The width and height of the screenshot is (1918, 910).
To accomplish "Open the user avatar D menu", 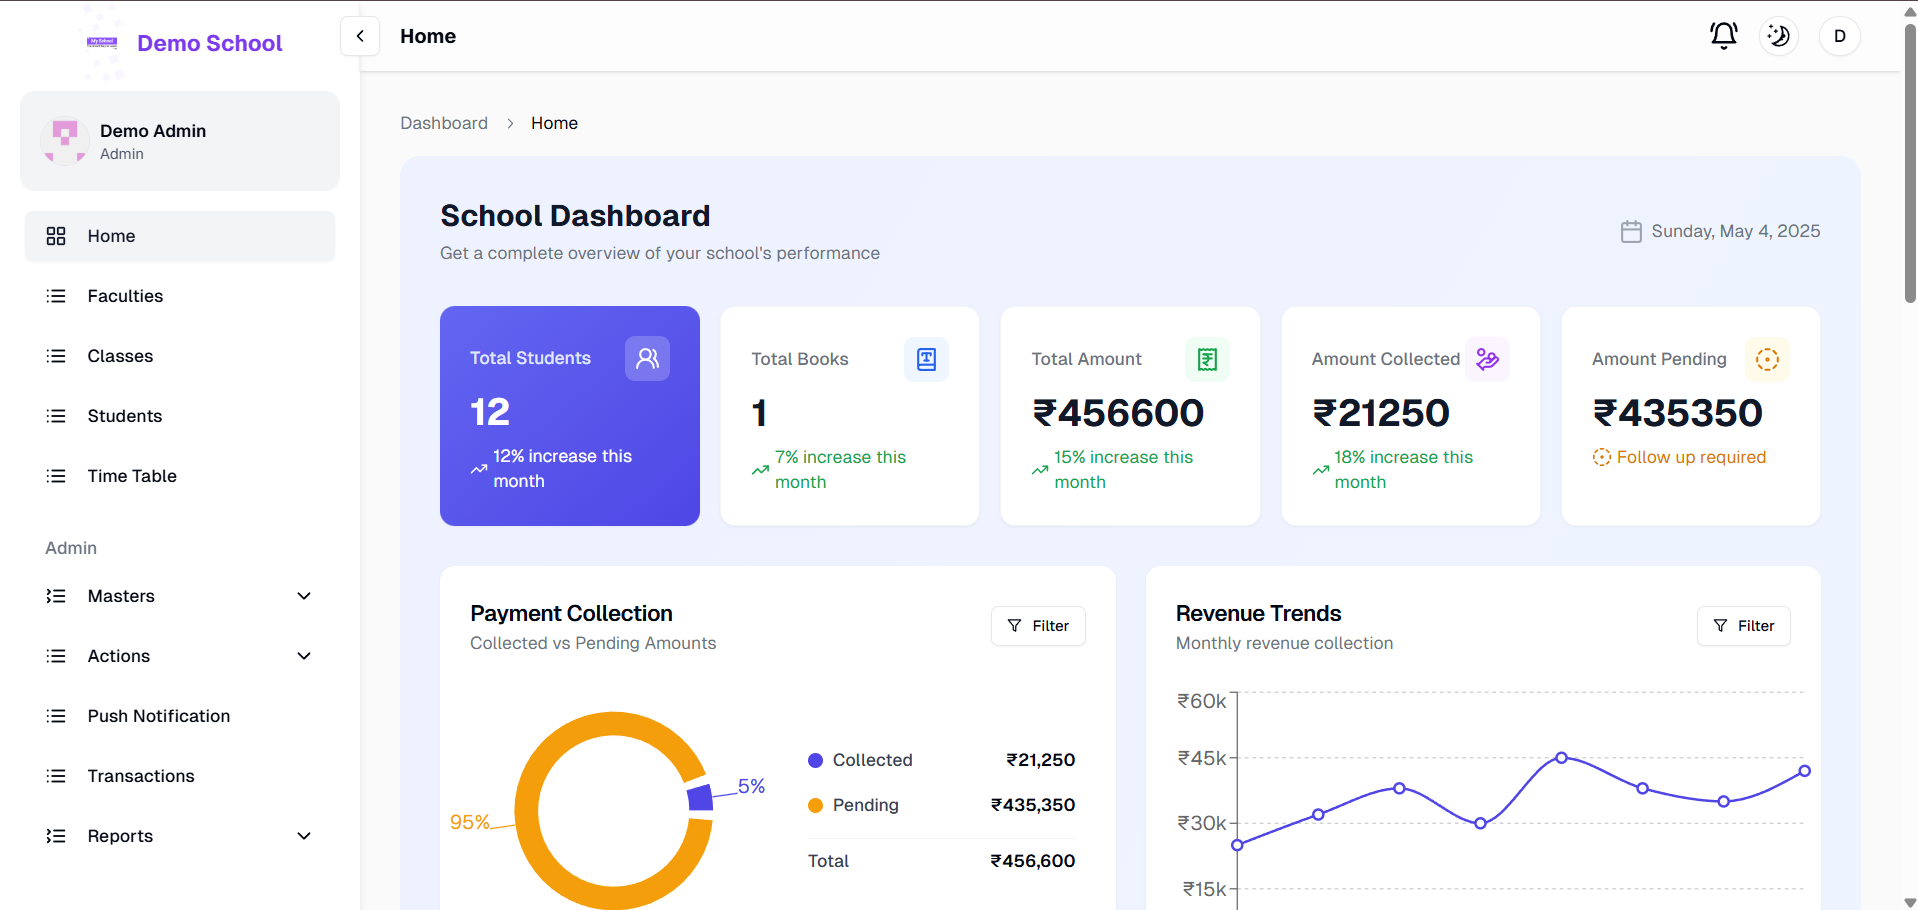I will point(1840,36).
